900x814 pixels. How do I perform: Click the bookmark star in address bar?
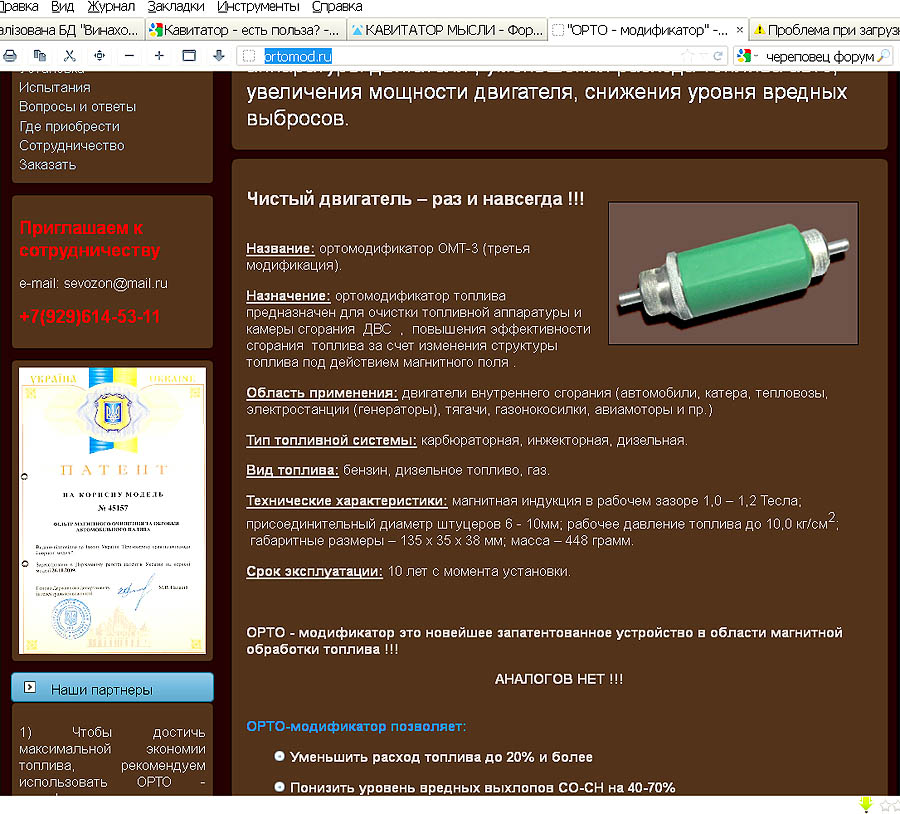[687, 56]
